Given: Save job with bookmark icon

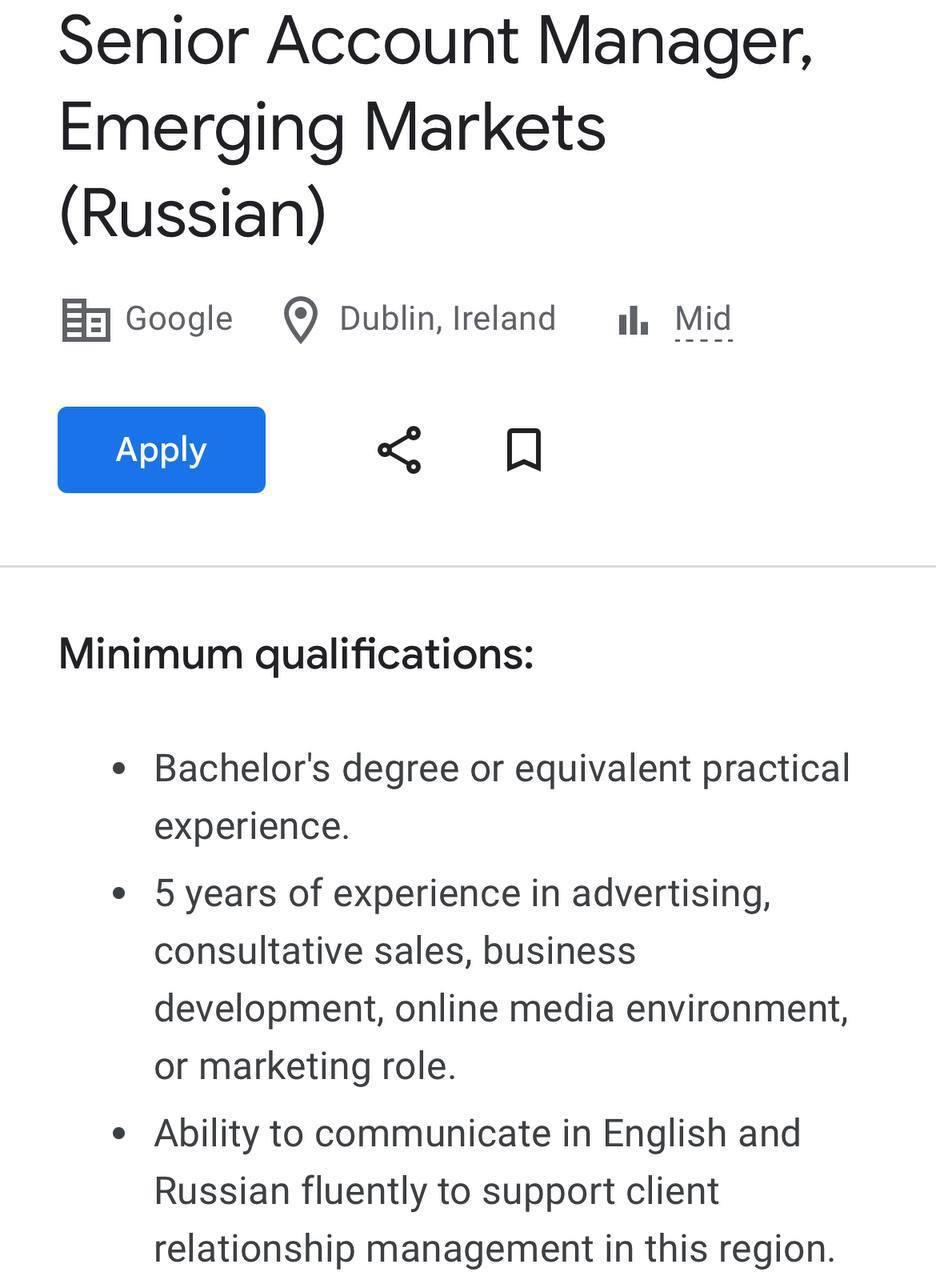Looking at the screenshot, I should [x=524, y=450].
